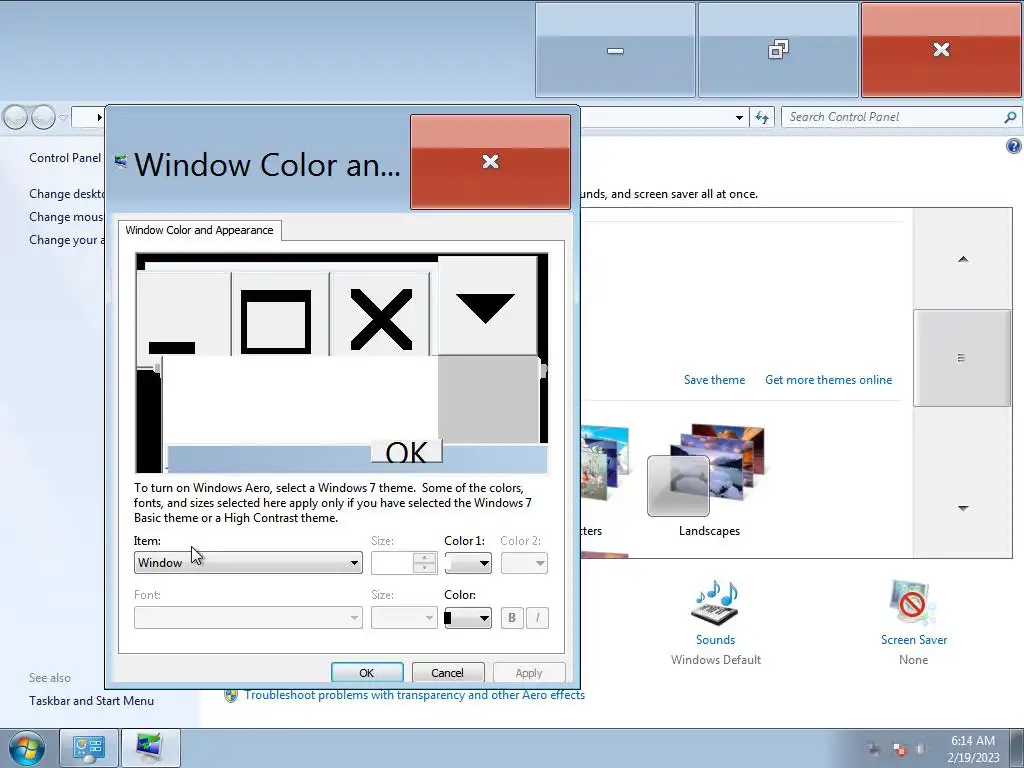Click the refresh button beside address bar
This screenshot has height=768, width=1024.
pyautogui.click(x=762, y=118)
